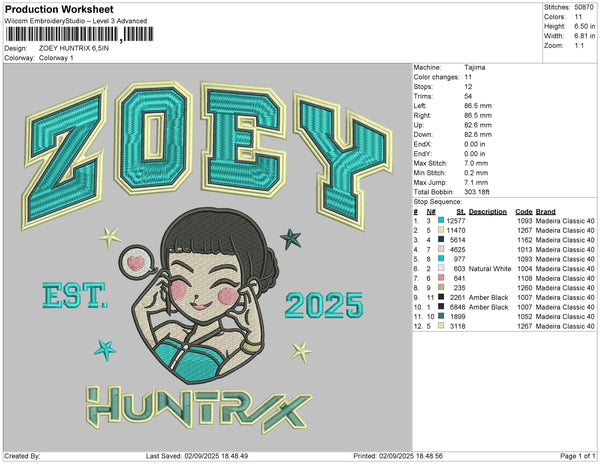
Task: Click the Left value '86.5 mm'
Action: (x=478, y=106)
